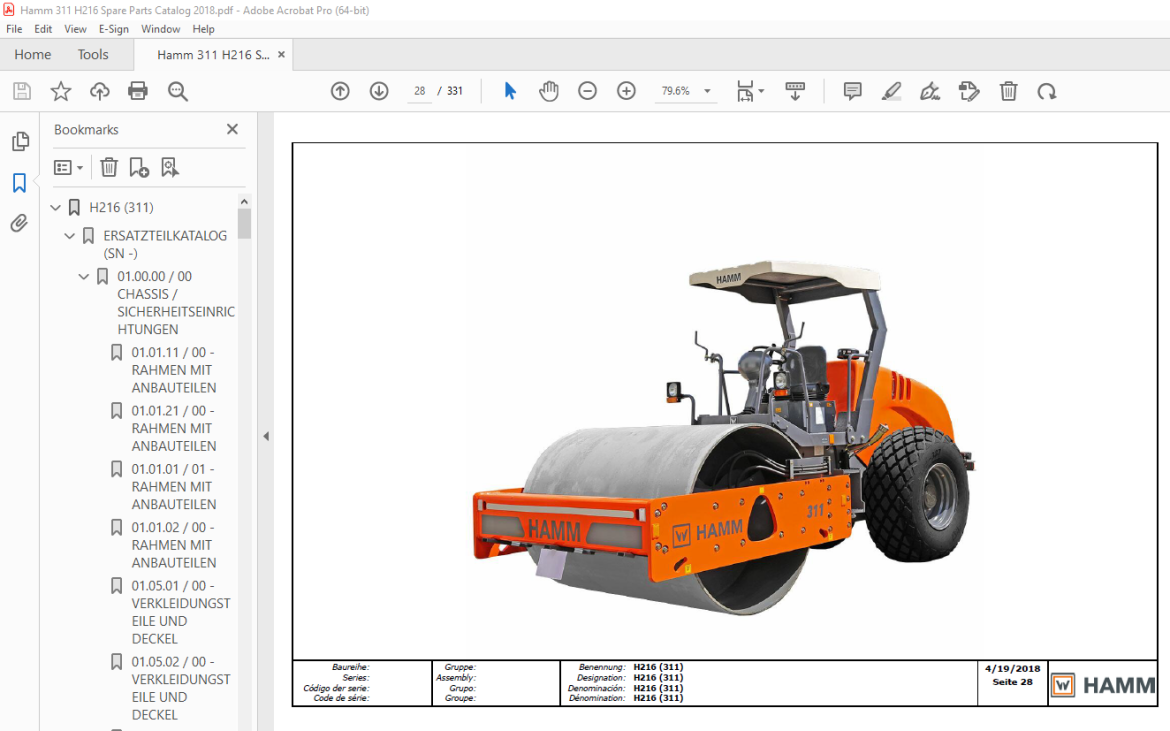Open the sign document pen tool
This screenshot has height=731, width=1170.
coord(930,91)
